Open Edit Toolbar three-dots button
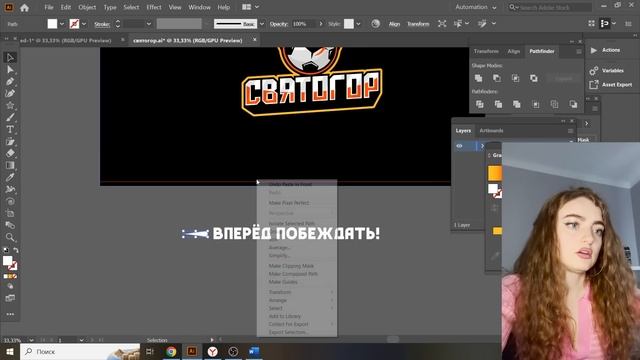 10,314
